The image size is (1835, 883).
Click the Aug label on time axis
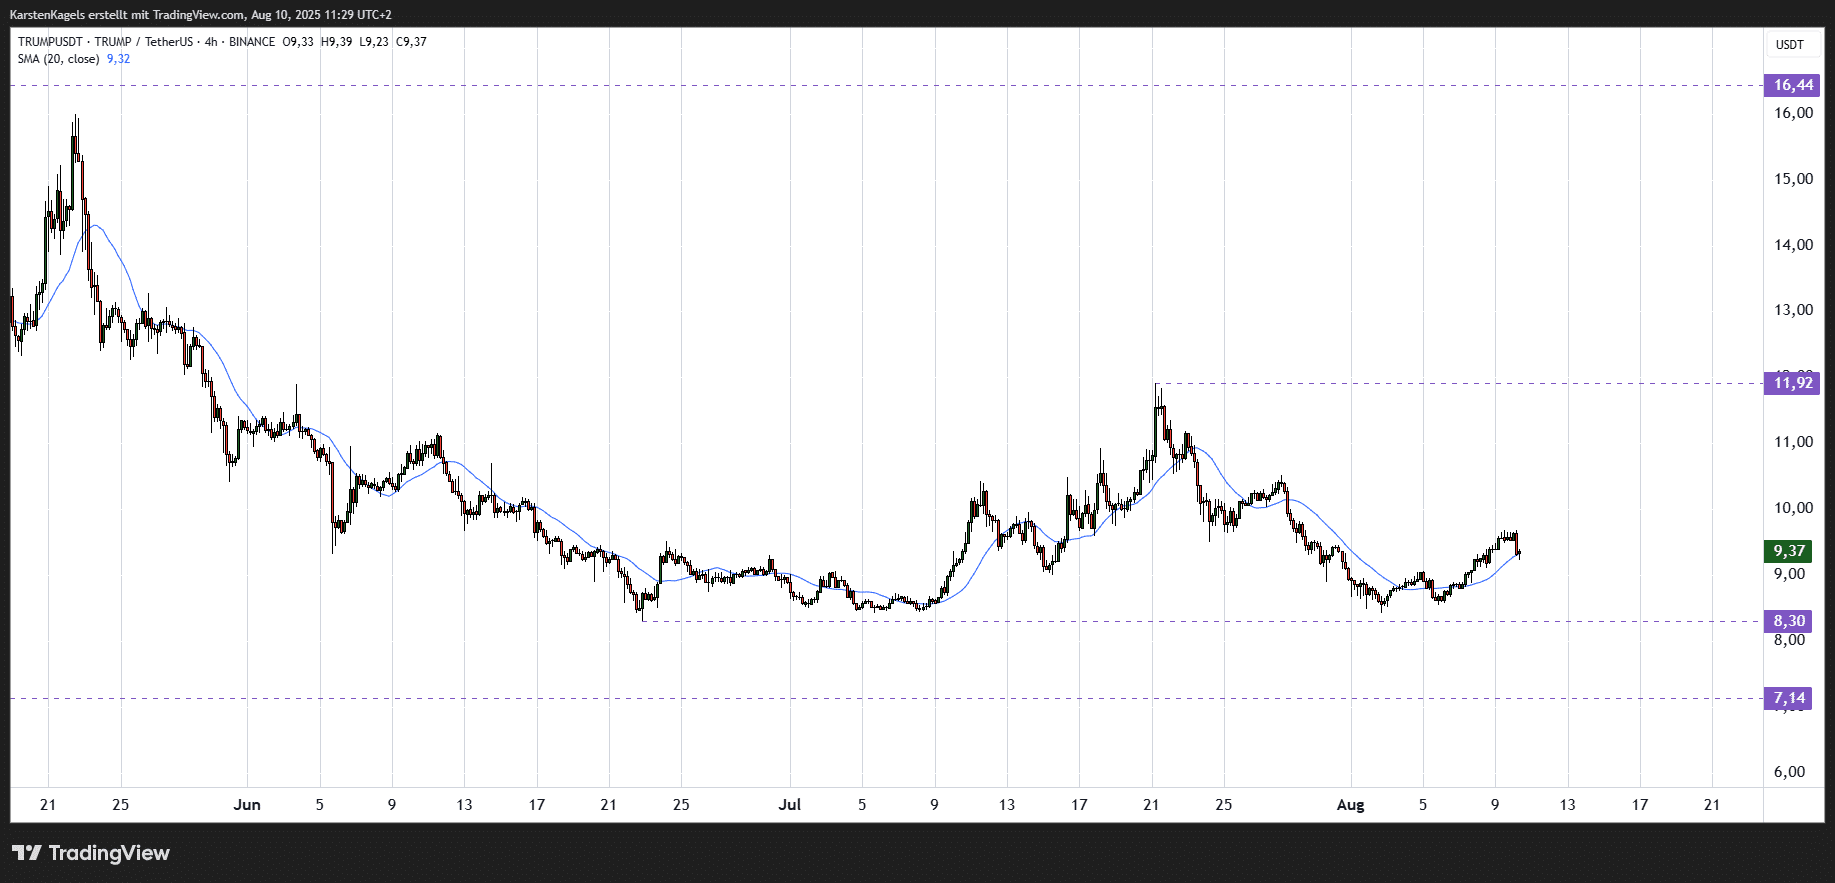coord(1350,805)
